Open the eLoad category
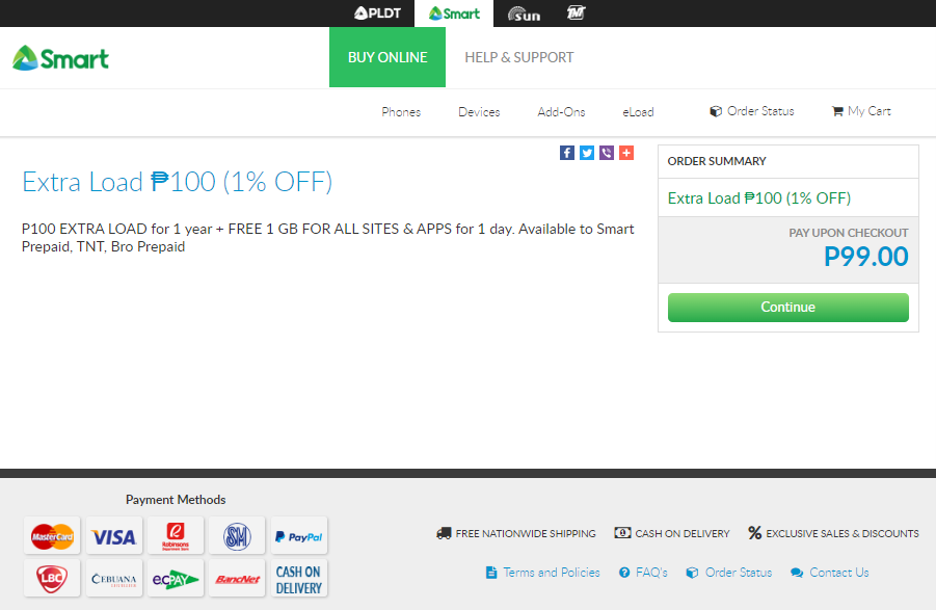Viewport: 936px width, 610px height. [x=638, y=112]
